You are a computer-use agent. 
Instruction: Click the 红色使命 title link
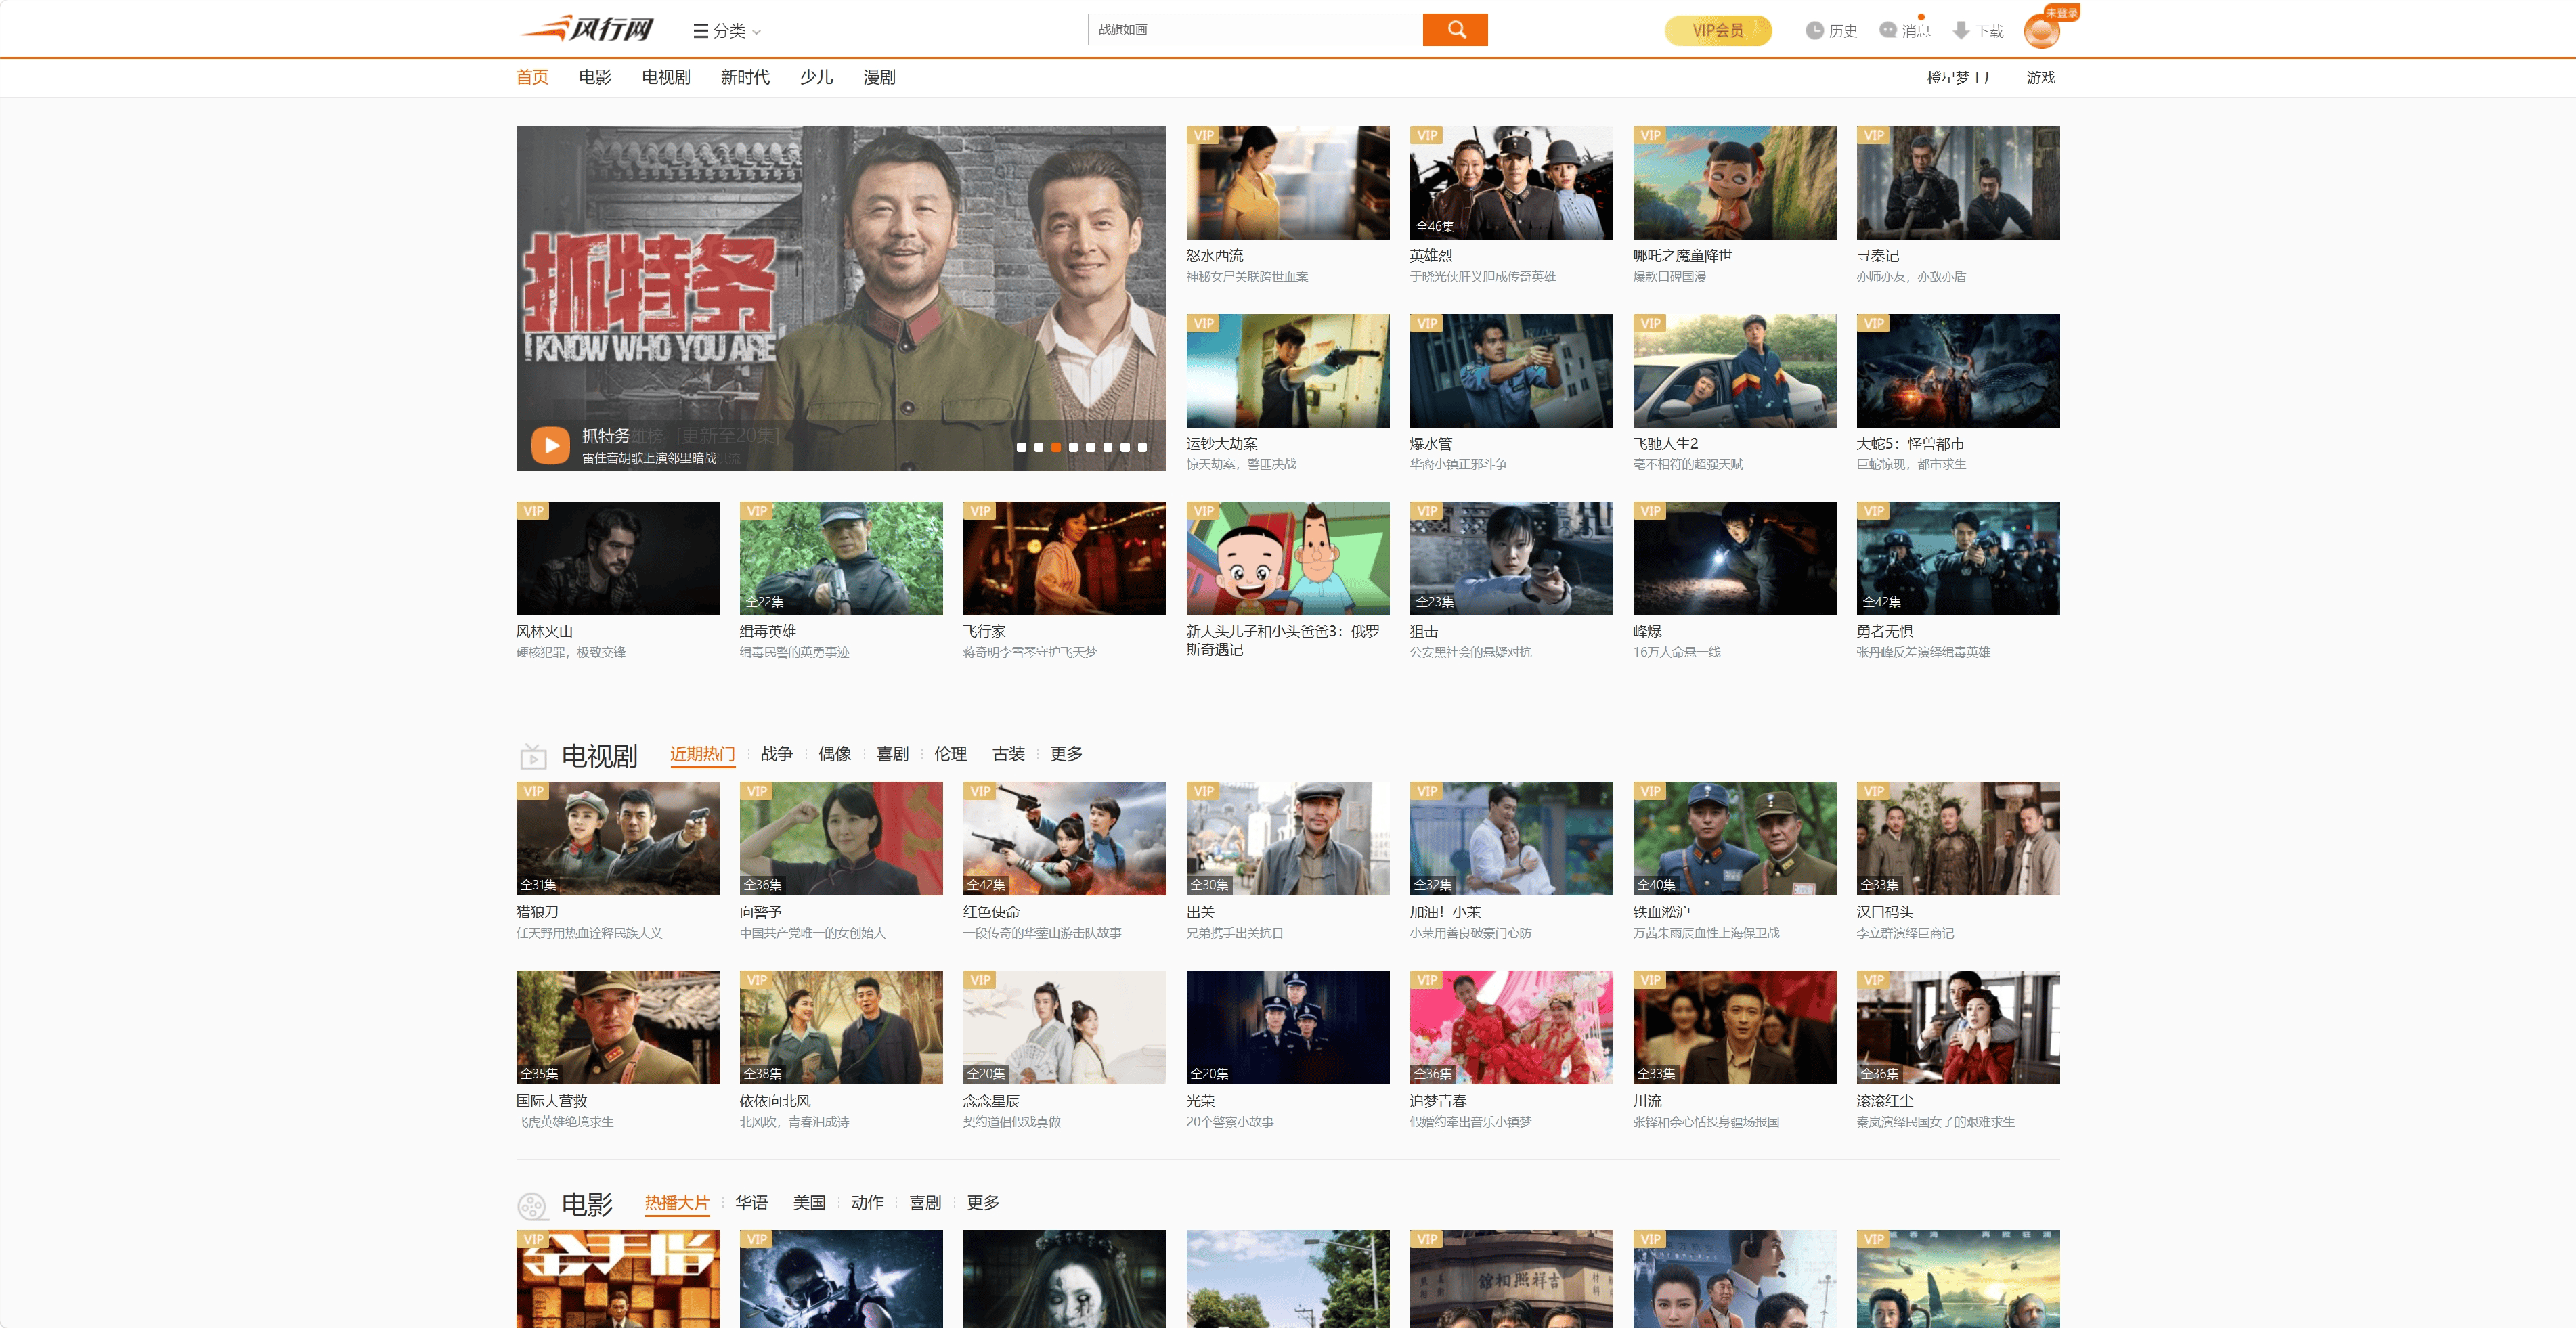(991, 912)
